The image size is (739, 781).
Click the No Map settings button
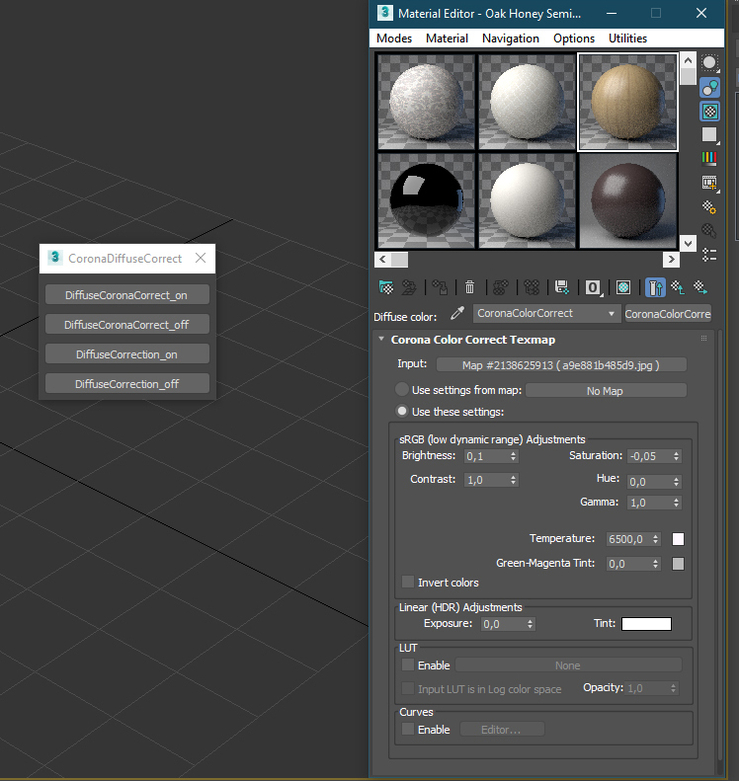tap(606, 391)
